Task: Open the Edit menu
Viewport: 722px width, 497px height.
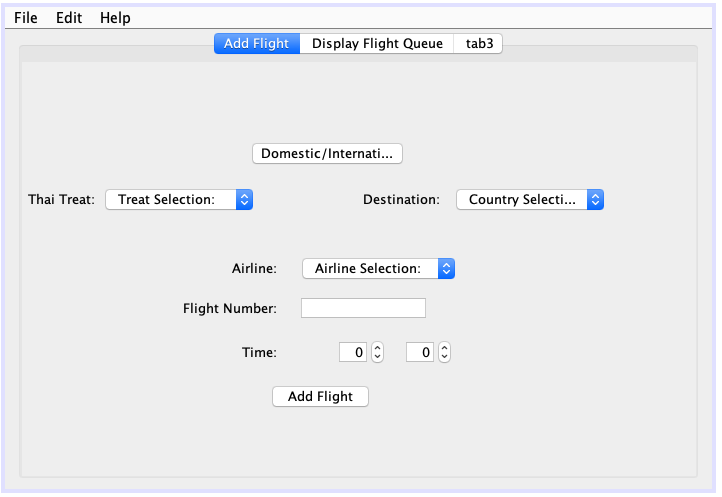Action: pyautogui.click(x=69, y=18)
